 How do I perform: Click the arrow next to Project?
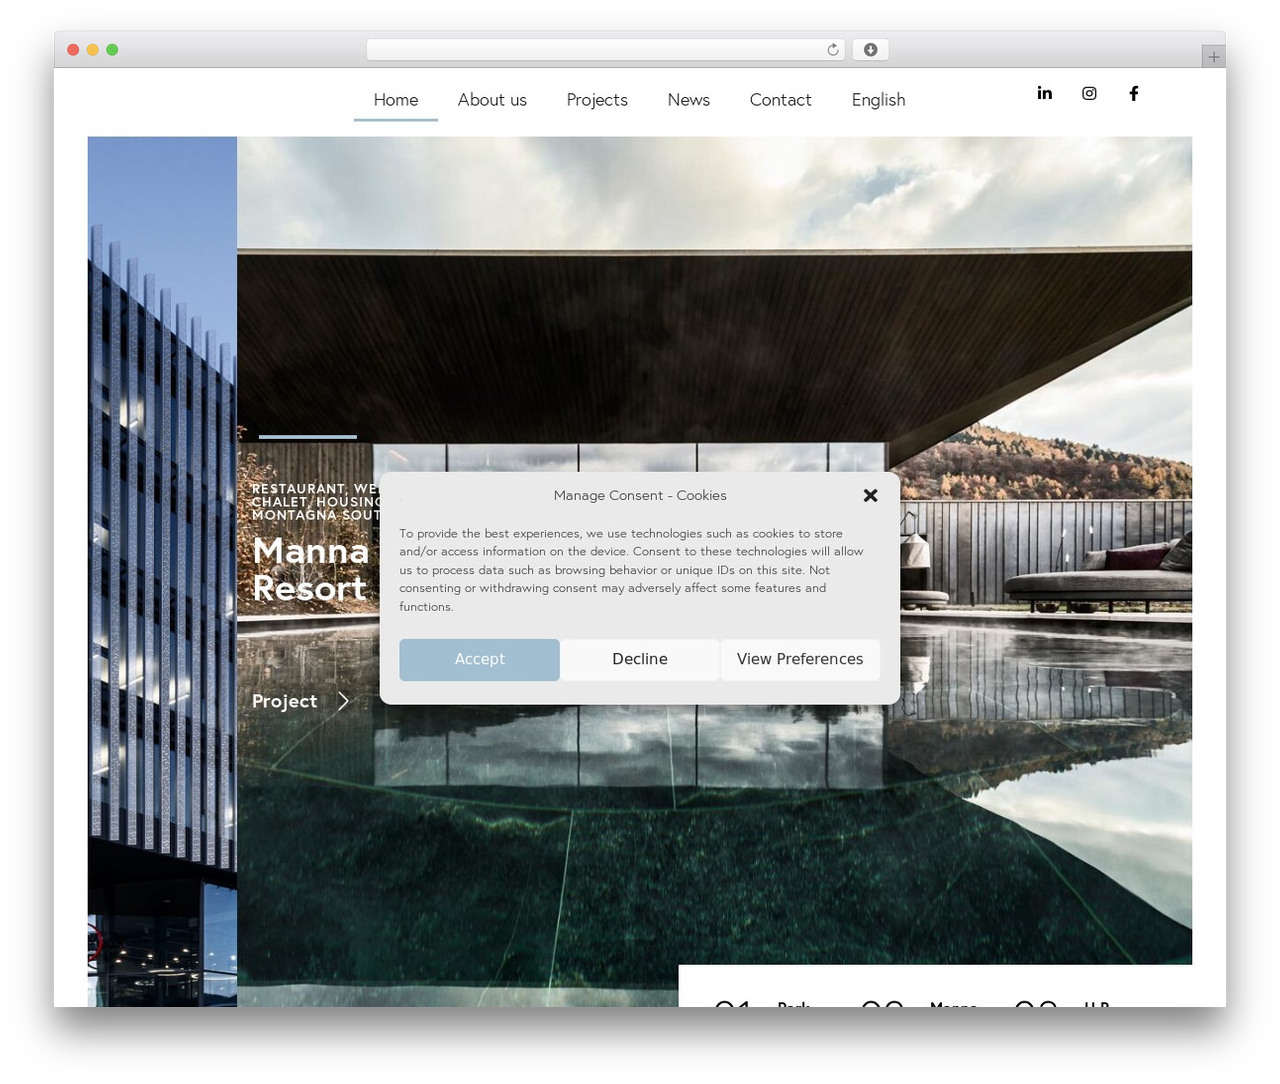click(x=343, y=701)
